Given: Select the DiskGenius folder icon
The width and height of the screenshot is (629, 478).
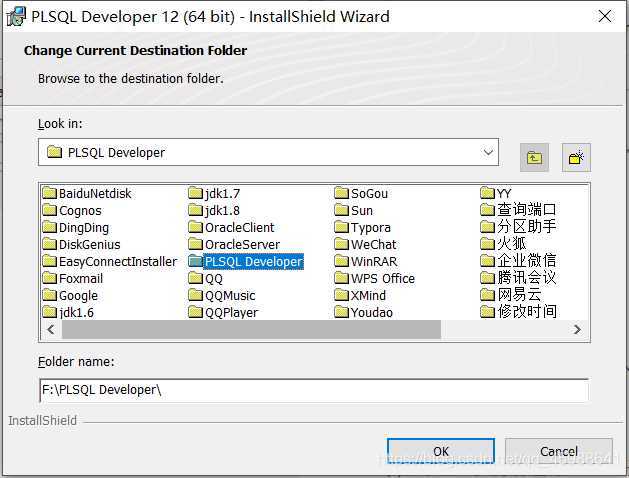Looking at the screenshot, I should click(50, 244).
